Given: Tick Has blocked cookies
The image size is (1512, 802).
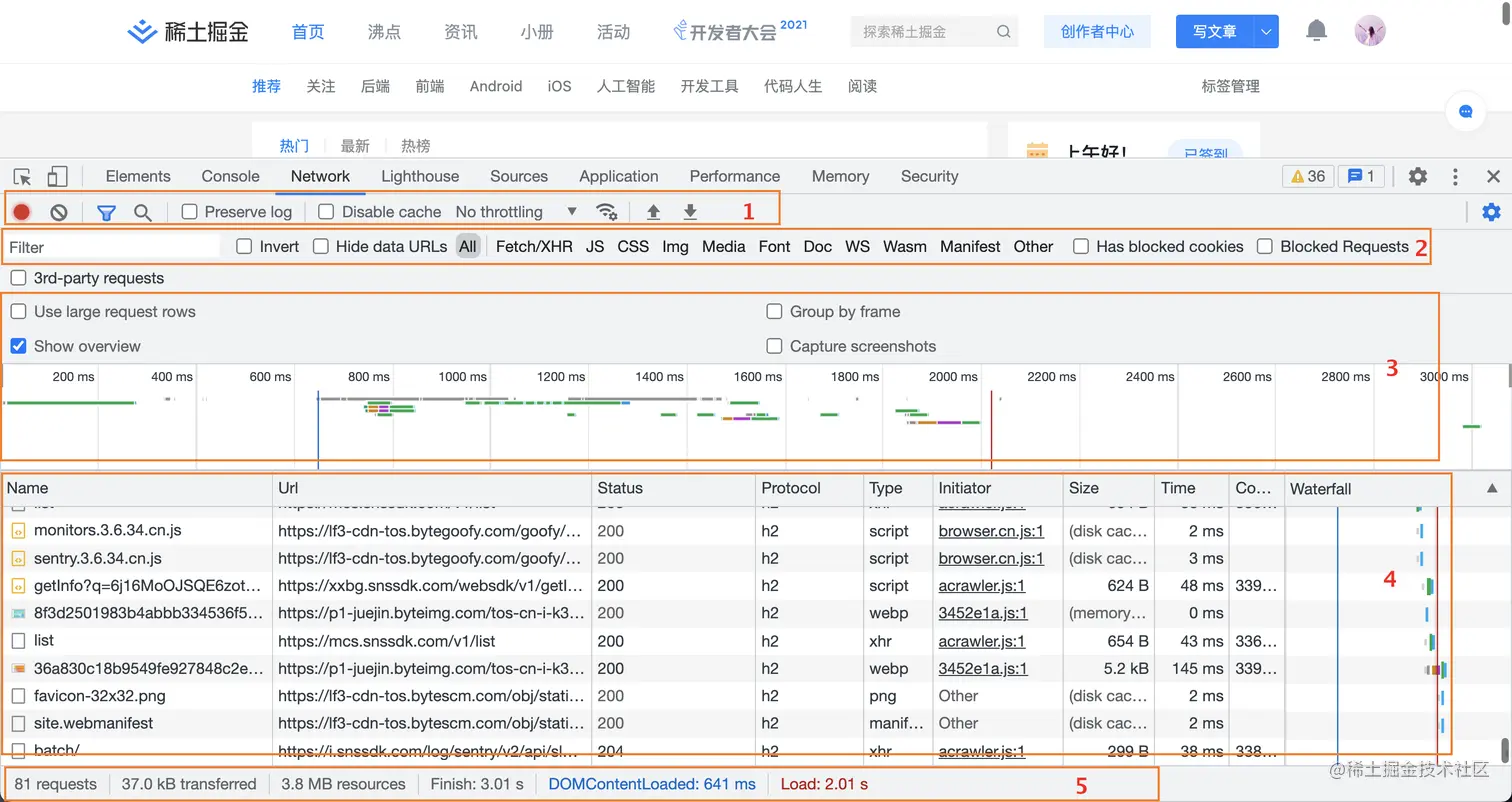Looking at the screenshot, I should pyautogui.click(x=1081, y=246).
